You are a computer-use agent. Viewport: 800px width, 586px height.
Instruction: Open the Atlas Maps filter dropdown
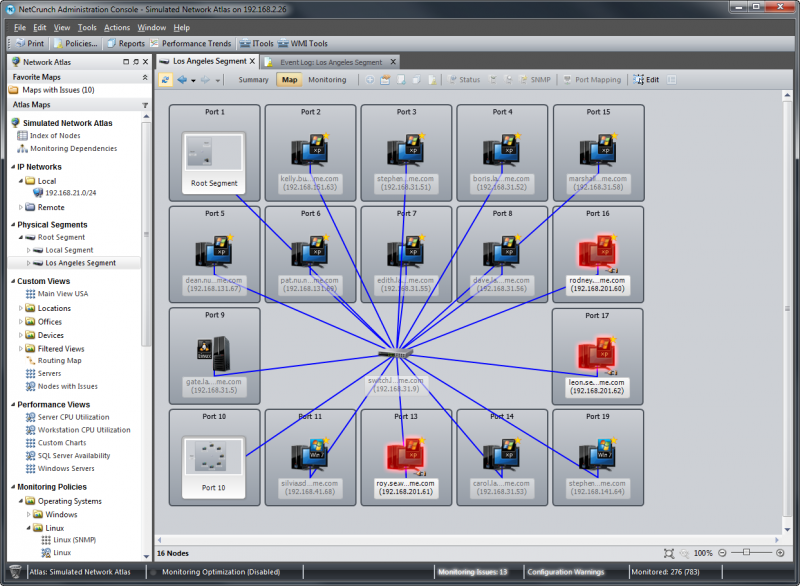tap(145, 105)
